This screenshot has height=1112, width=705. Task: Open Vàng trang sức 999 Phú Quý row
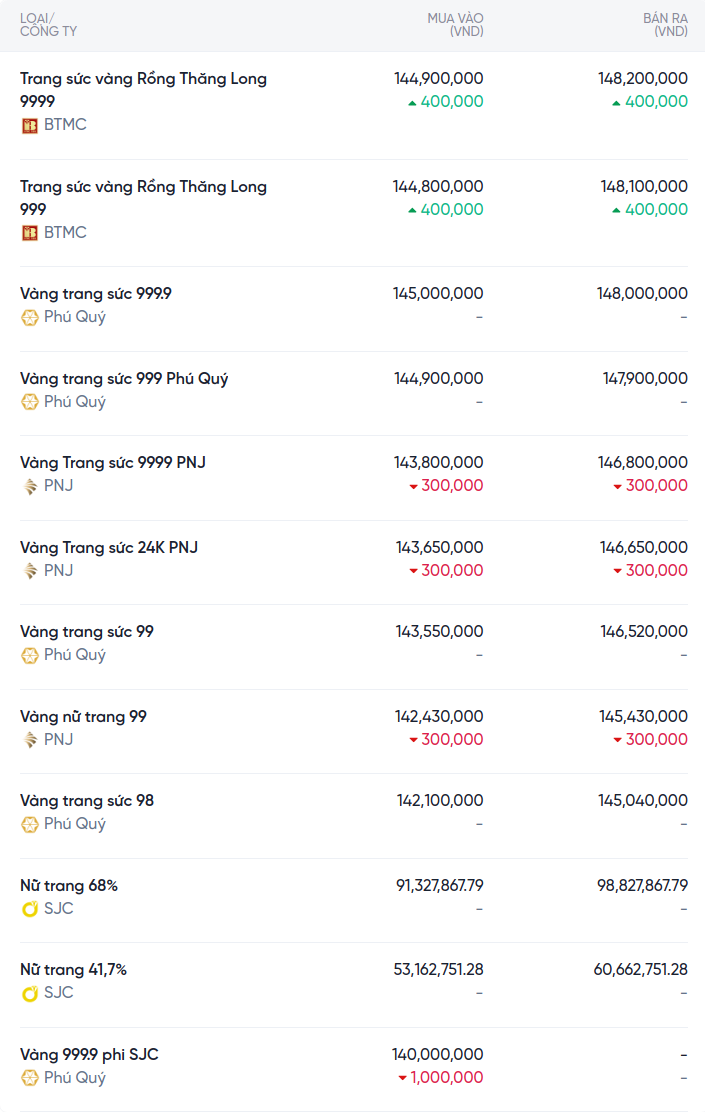124,379
